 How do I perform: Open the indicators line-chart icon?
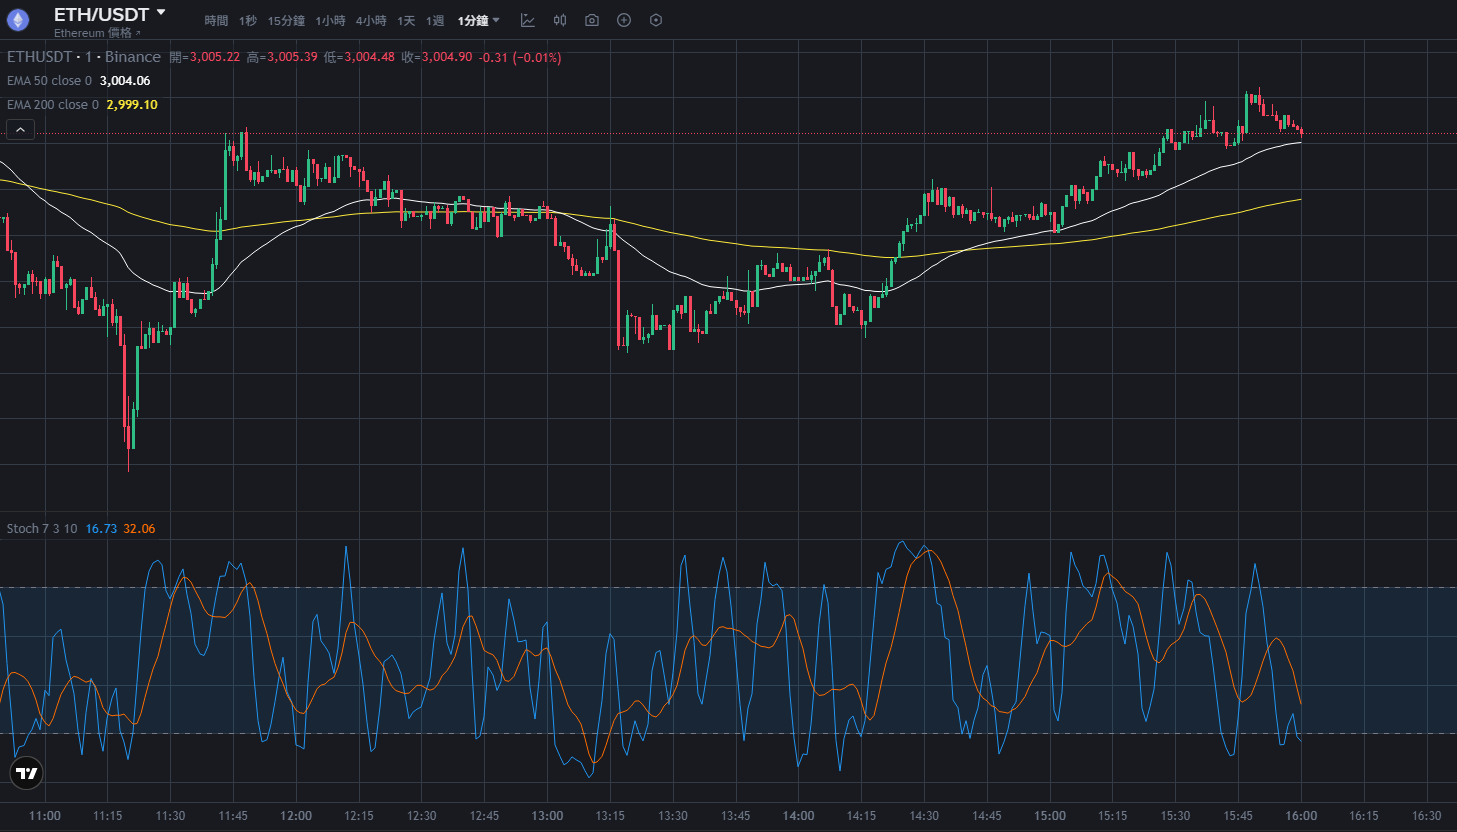click(x=528, y=20)
